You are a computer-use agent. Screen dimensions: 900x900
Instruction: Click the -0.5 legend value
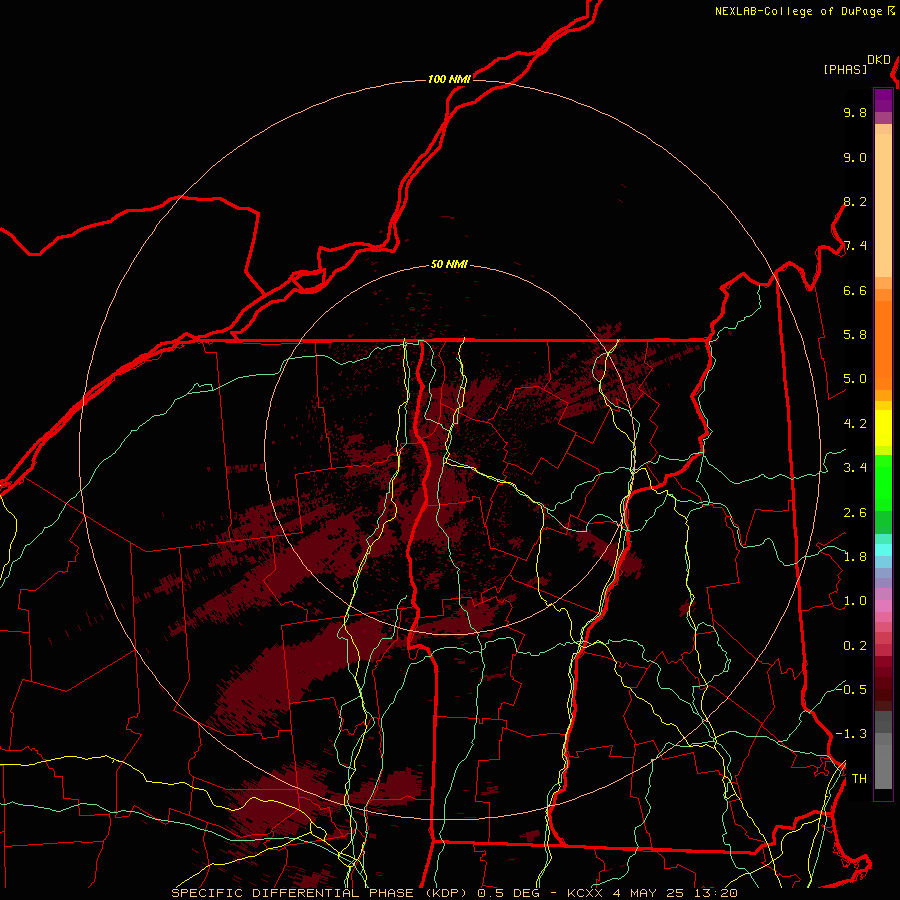851,689
